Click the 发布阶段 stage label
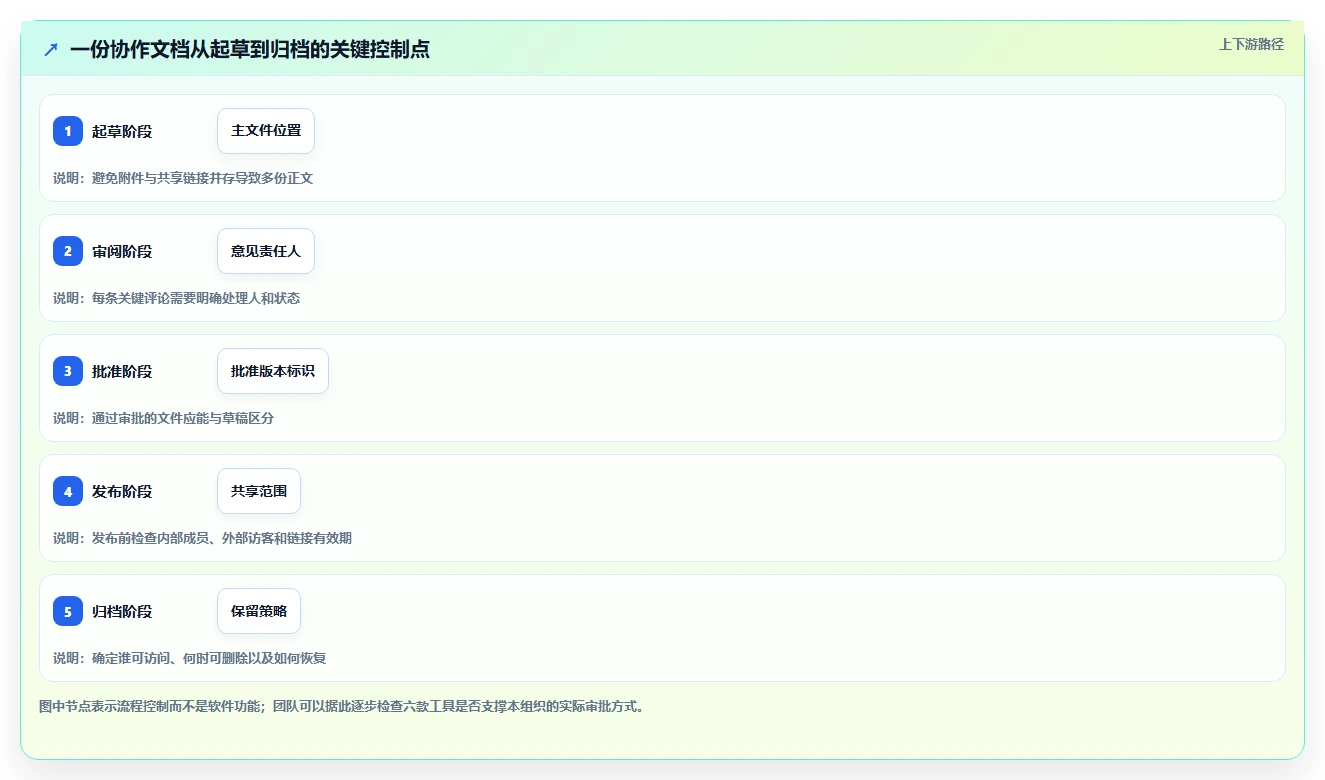1325x780 pixels. pyautogui.click(x=122, y=492)
